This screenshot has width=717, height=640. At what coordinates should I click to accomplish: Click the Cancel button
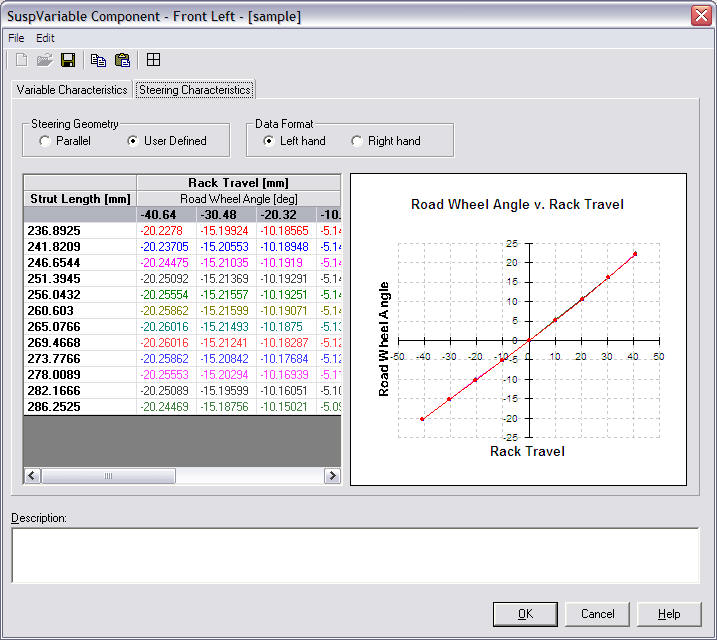pos(597,614)
